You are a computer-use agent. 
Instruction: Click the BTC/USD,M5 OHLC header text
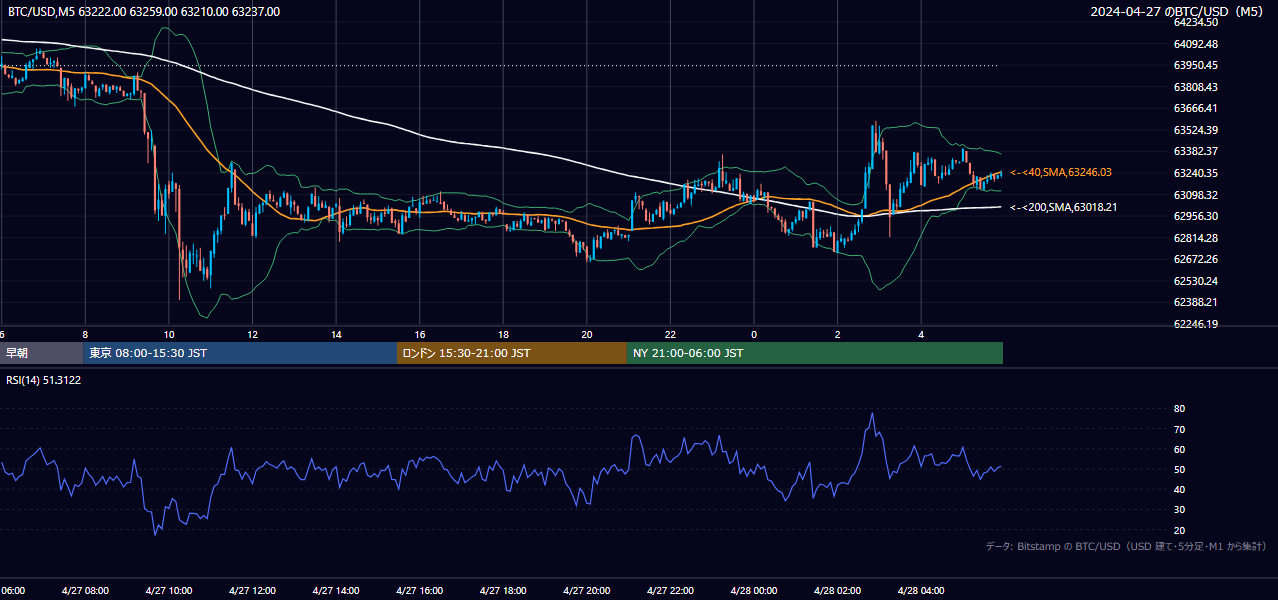pos(143,12)
